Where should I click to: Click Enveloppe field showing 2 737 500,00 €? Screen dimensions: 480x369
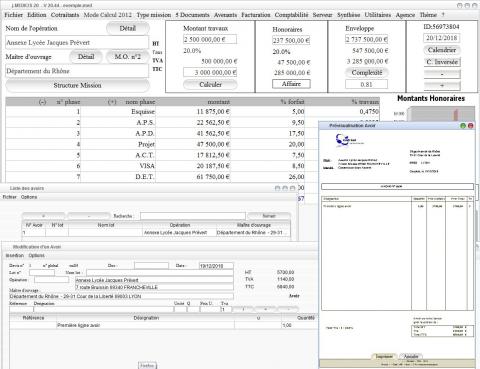click(366, 39)
